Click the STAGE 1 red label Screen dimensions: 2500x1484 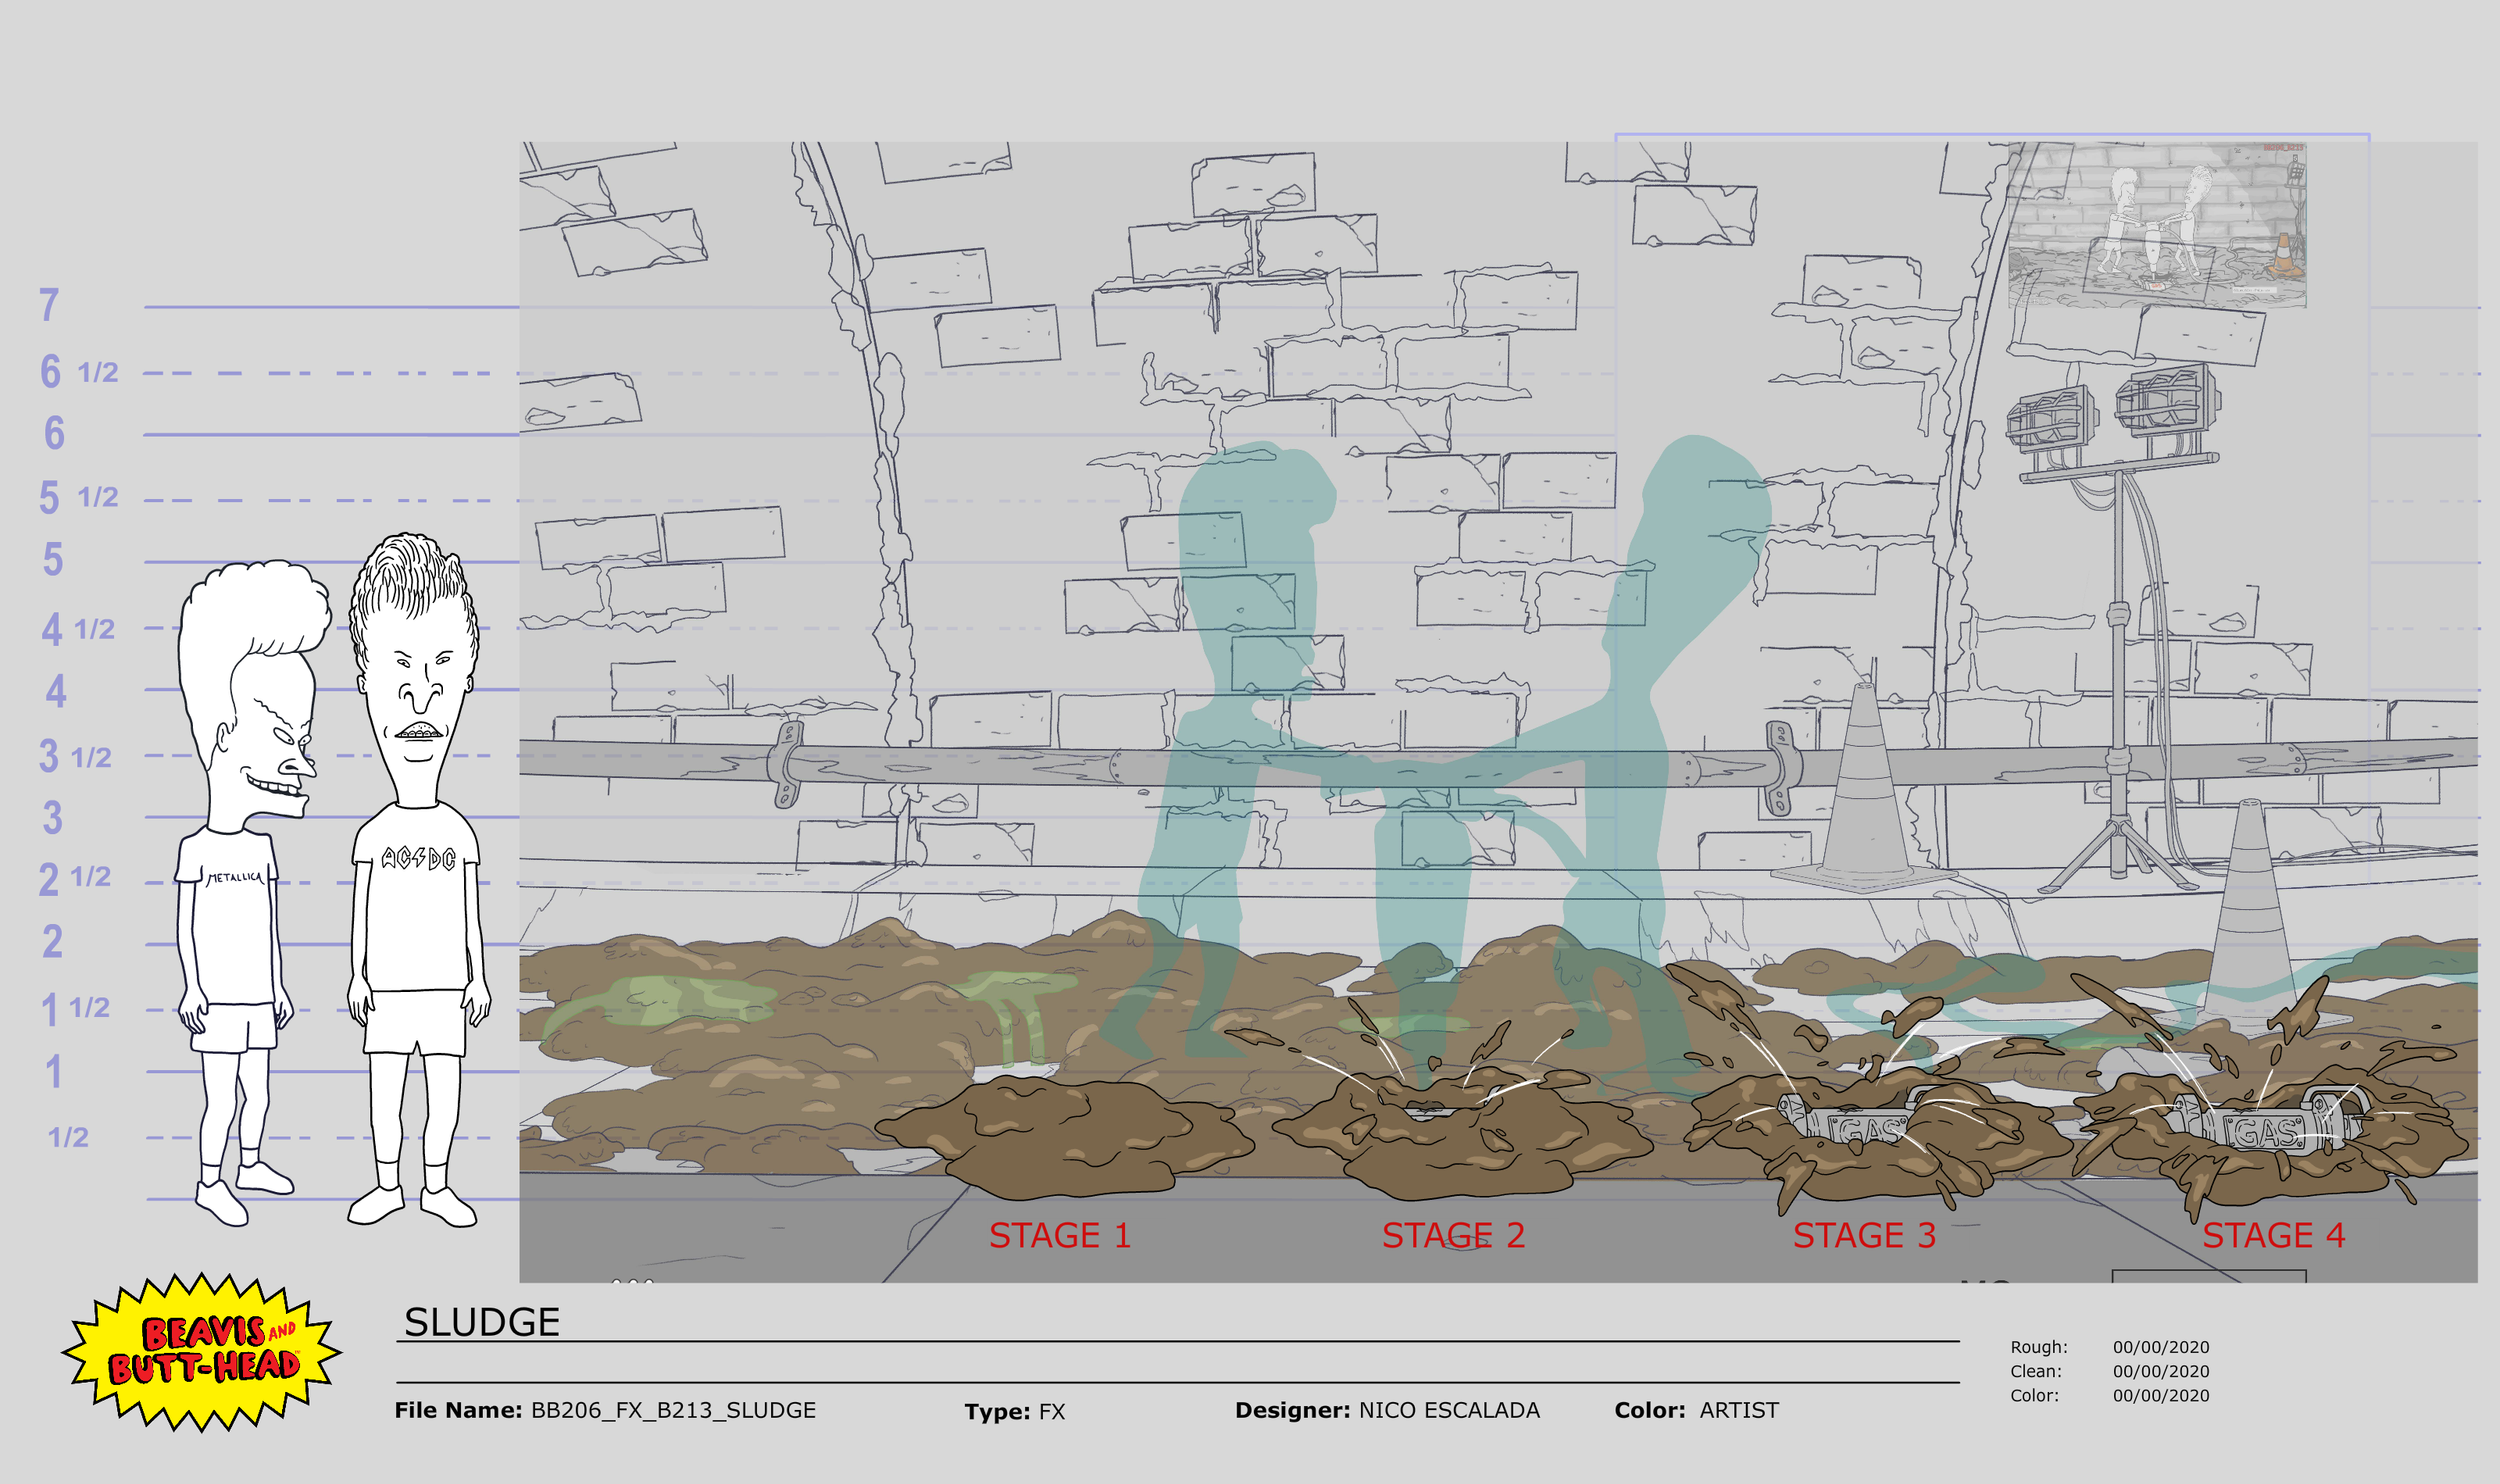(1060, 1236)
